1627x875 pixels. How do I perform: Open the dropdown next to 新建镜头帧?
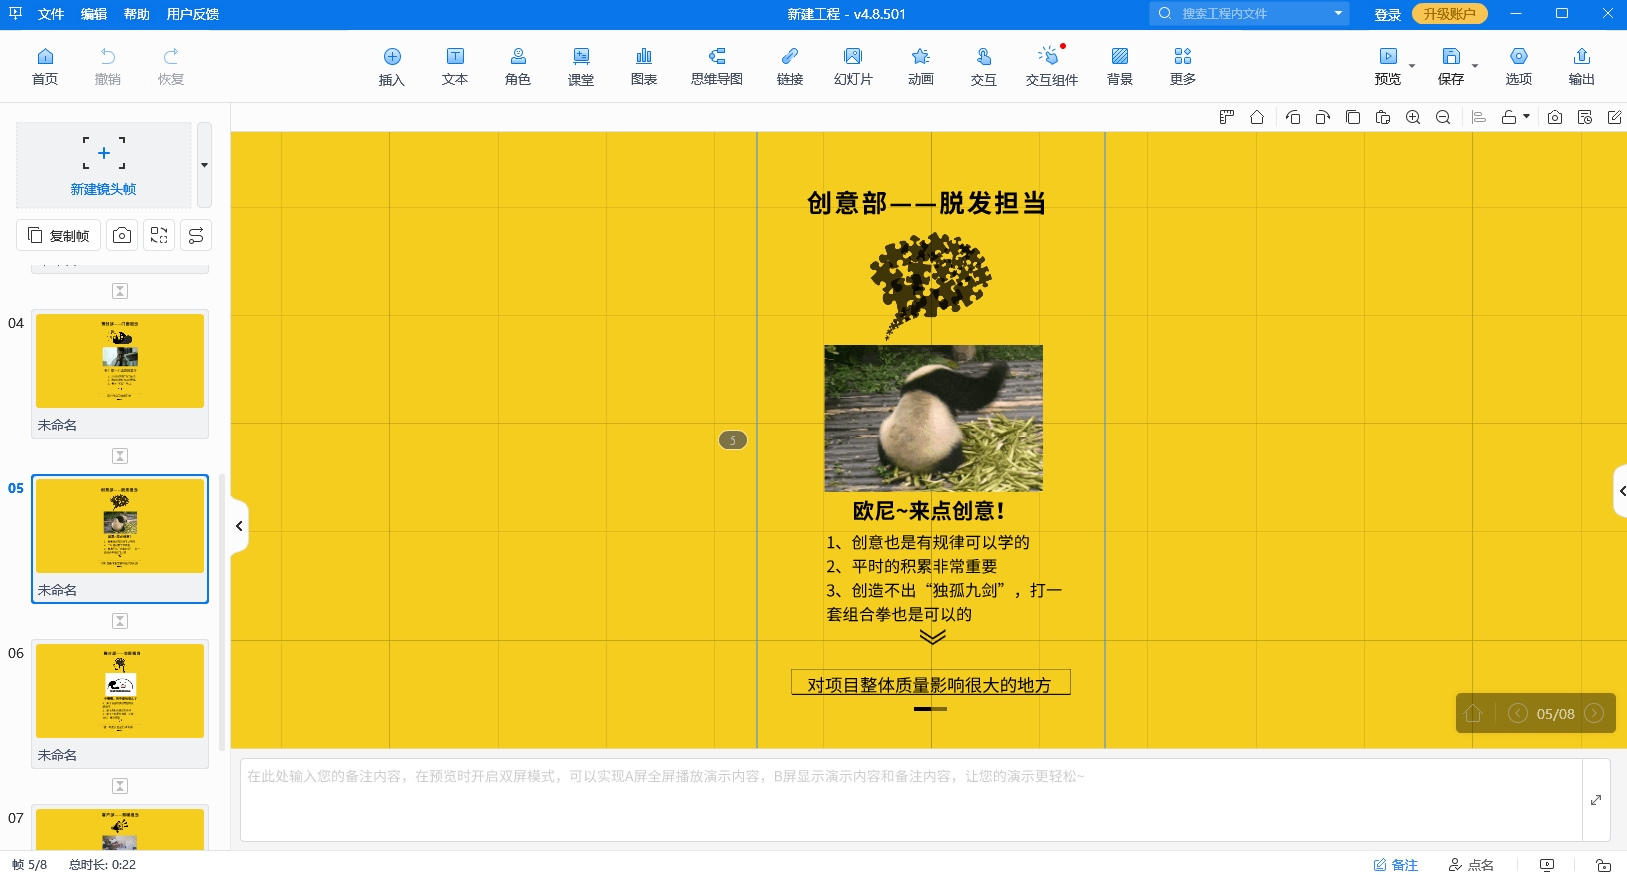click(x=204, y=165)
